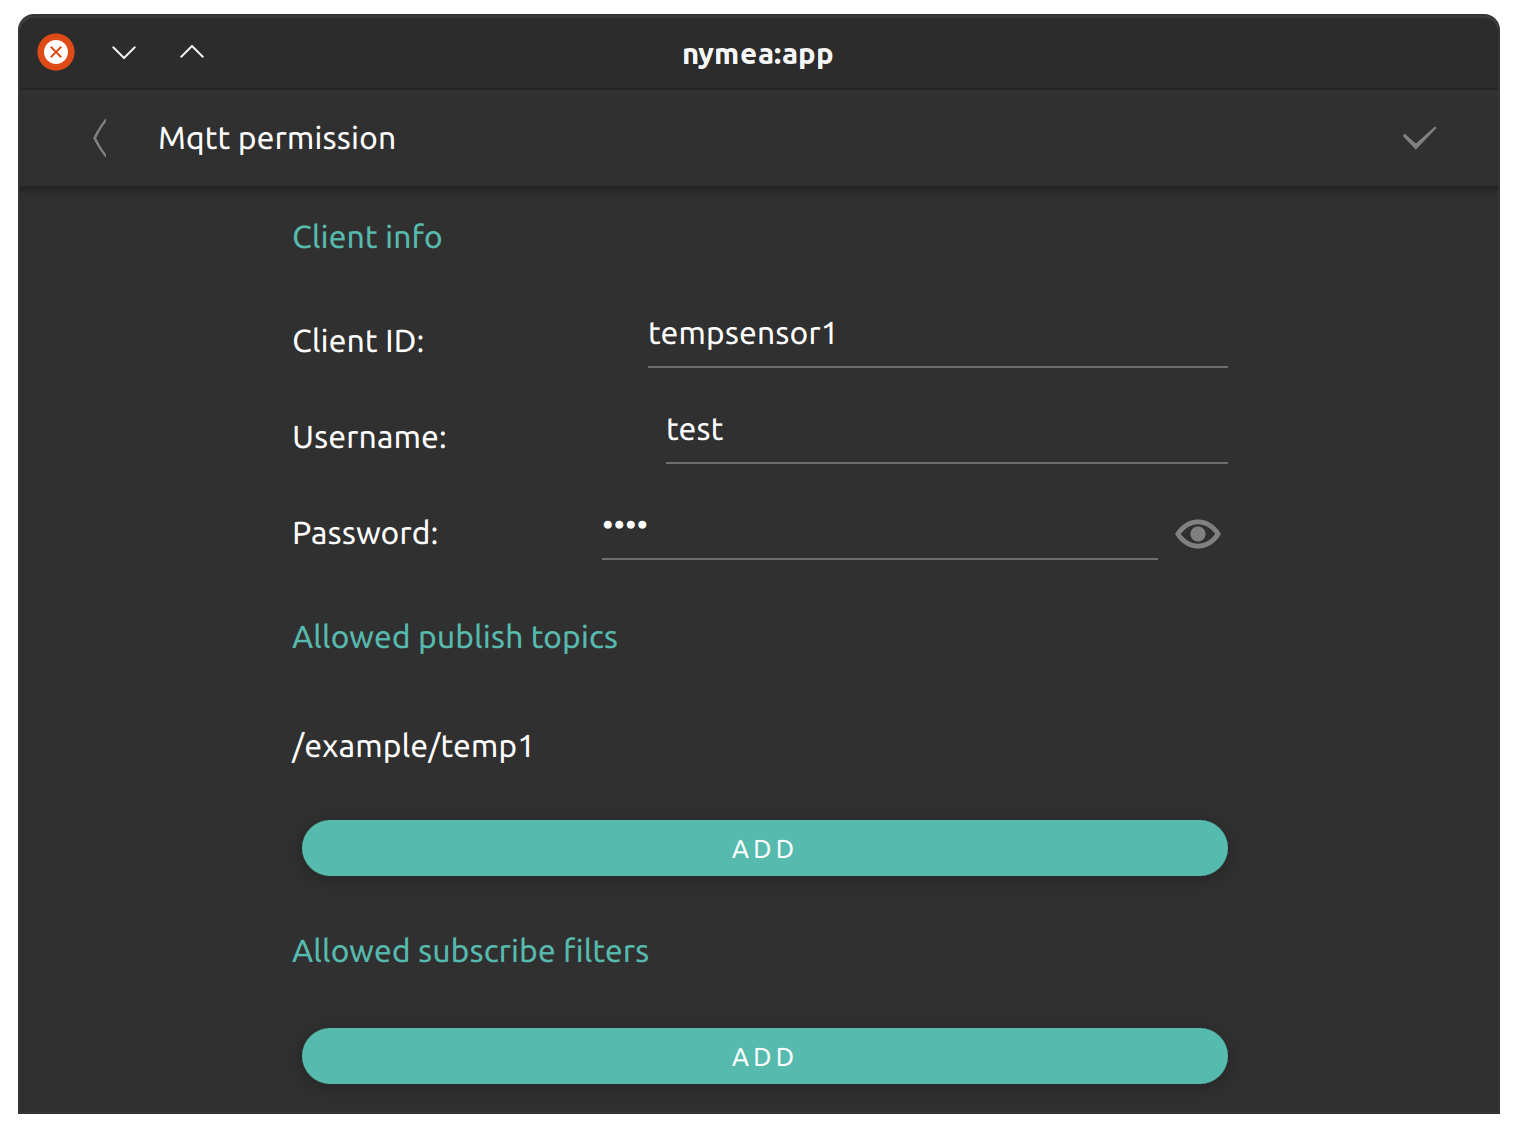Click the nymea:app window title

coord(757,54)
